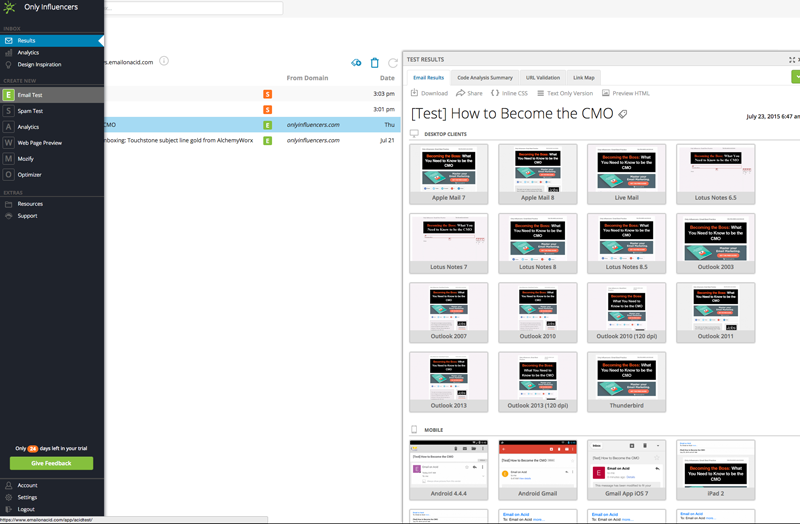Click the Give Feedback button
This screenshot has height=524, width=800.
click(x=52, y=463)
